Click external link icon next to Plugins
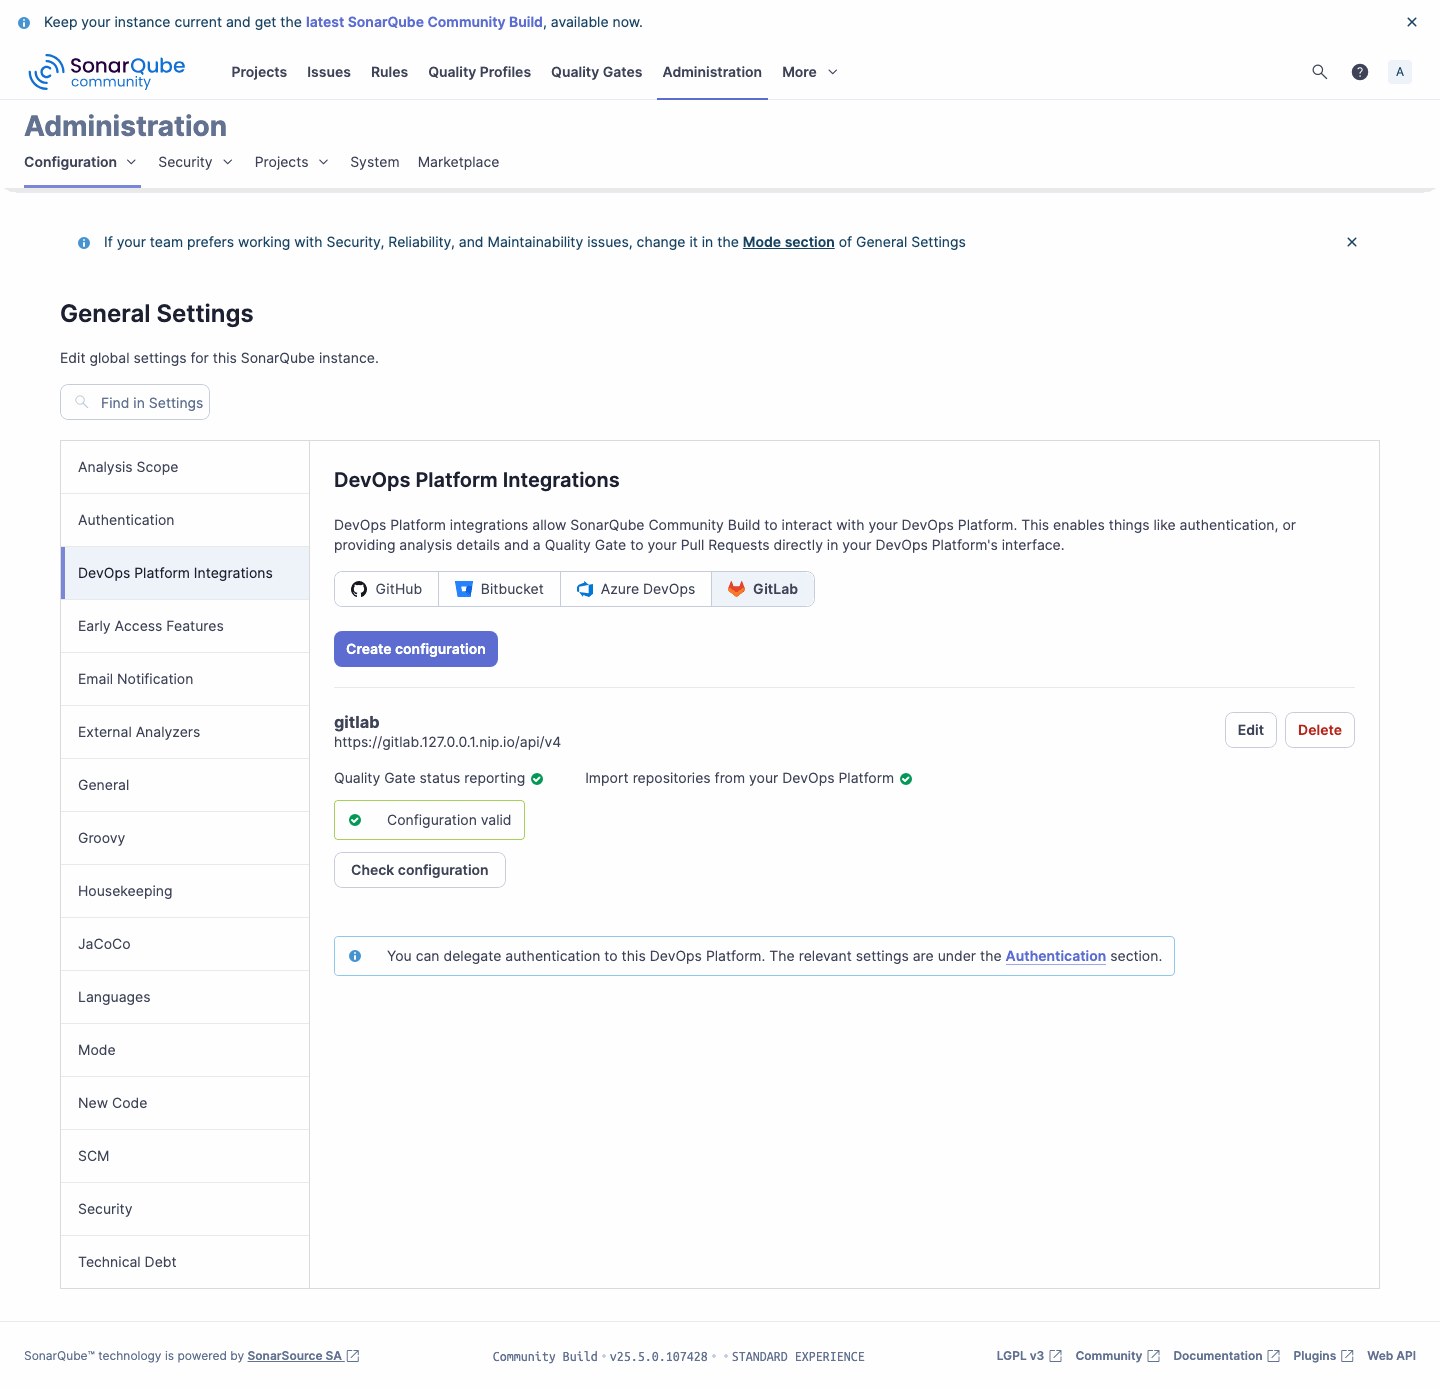This screenshot has height=1390, width=1440. pos(1347,1356)
